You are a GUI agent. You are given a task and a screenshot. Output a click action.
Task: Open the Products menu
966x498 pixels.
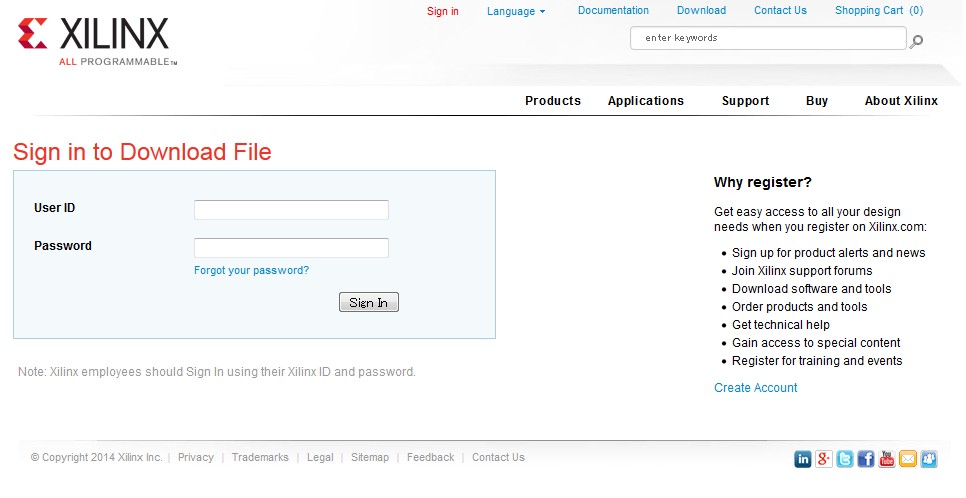point(552,101)
